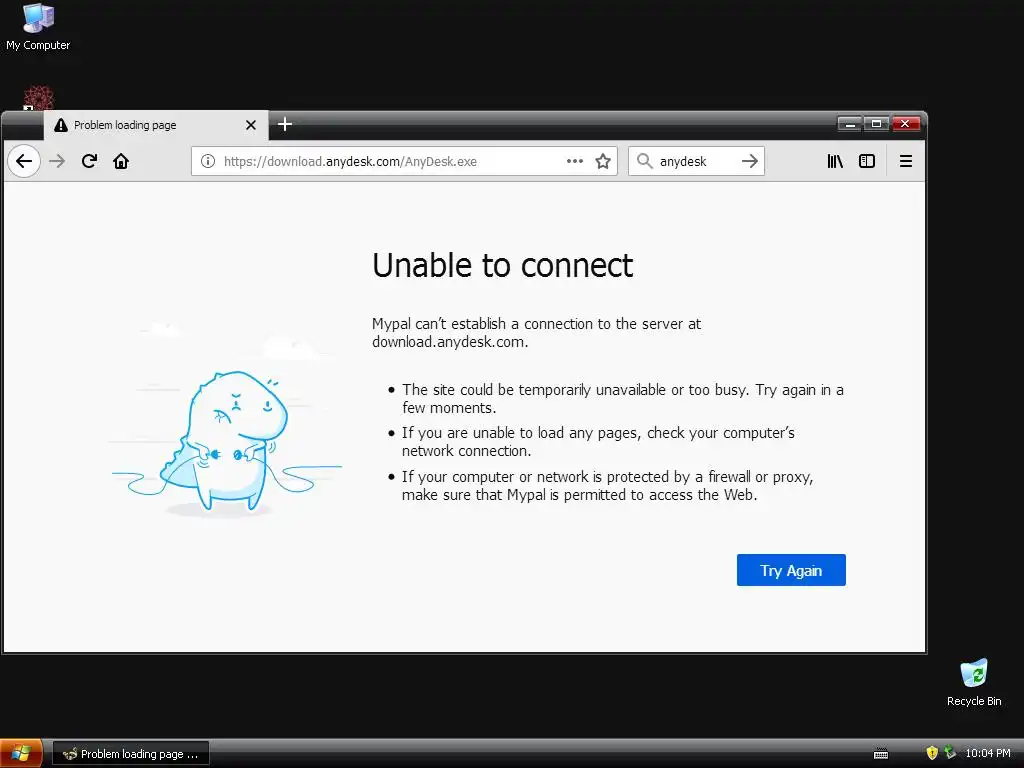Click the Forward arrow navigation button
Viewport: 1024px width, 768px height.
(x=57, y=161)
